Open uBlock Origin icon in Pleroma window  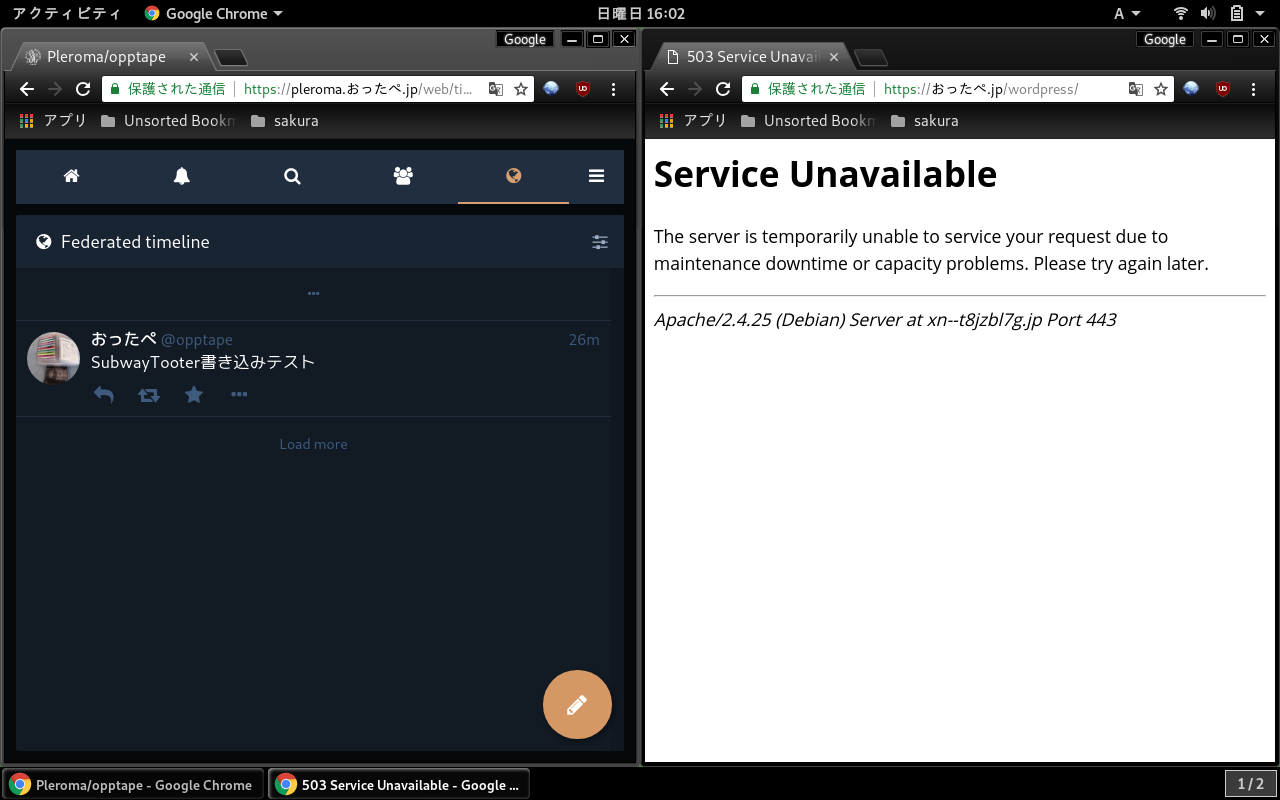pos(583,89)
